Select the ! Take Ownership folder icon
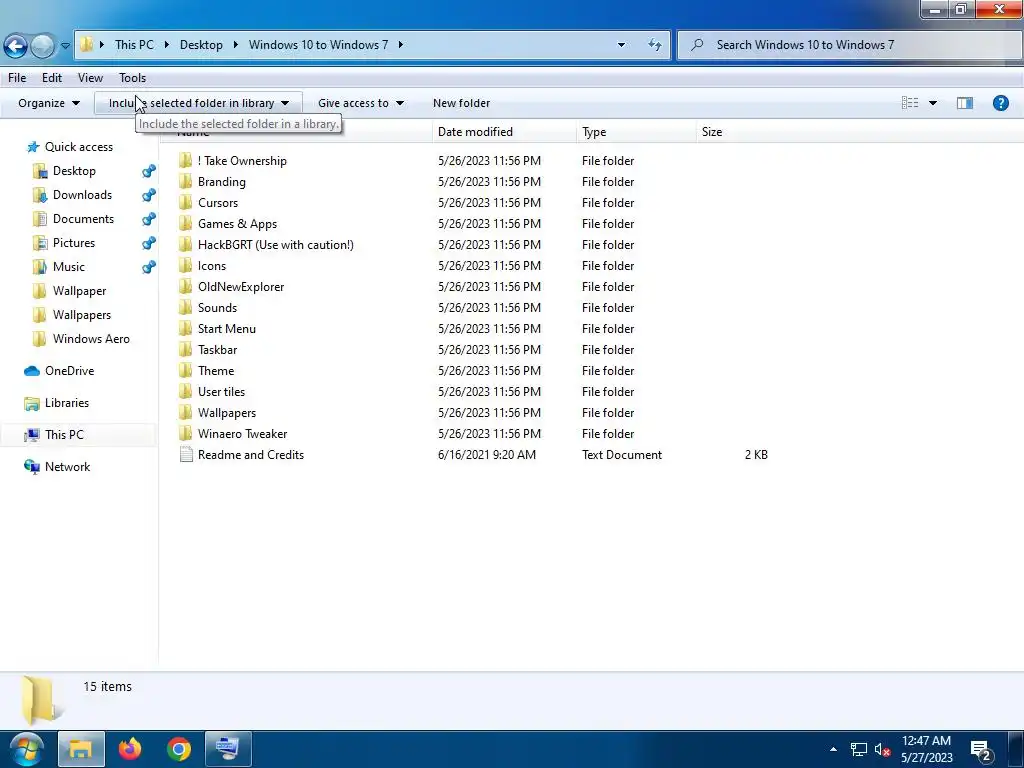Image resolution: width=1024 pixels, height=768 pixels. click(x=185, y=161)
